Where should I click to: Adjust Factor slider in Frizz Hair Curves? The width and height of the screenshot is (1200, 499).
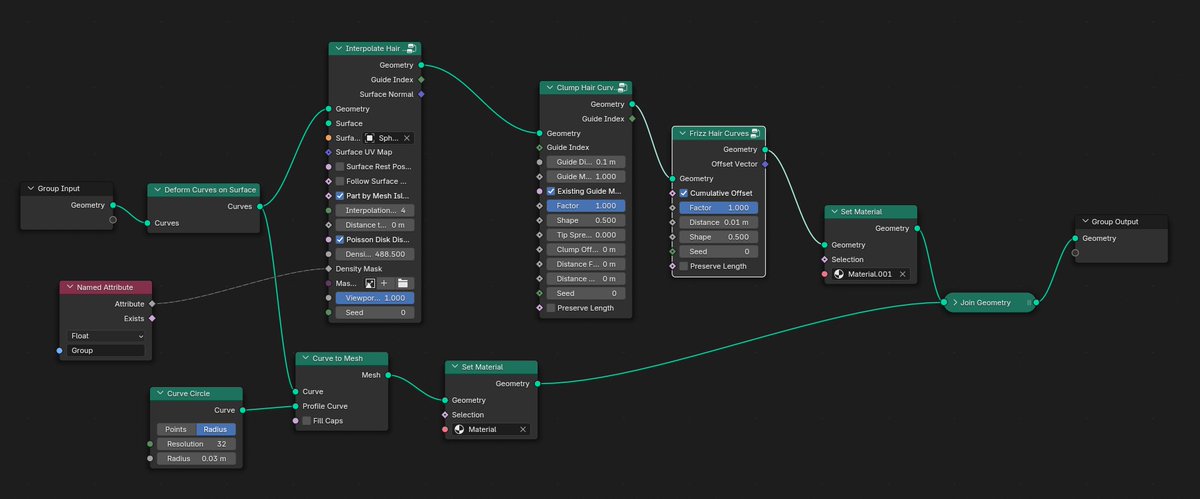(718, 208)
